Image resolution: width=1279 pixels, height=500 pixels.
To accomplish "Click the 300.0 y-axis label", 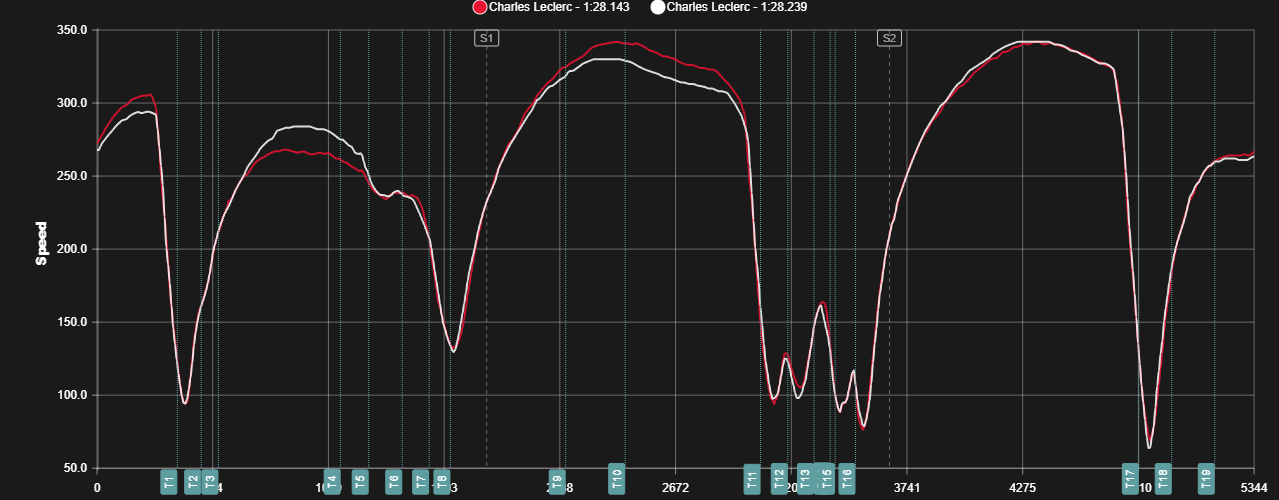I will point(73,103).
